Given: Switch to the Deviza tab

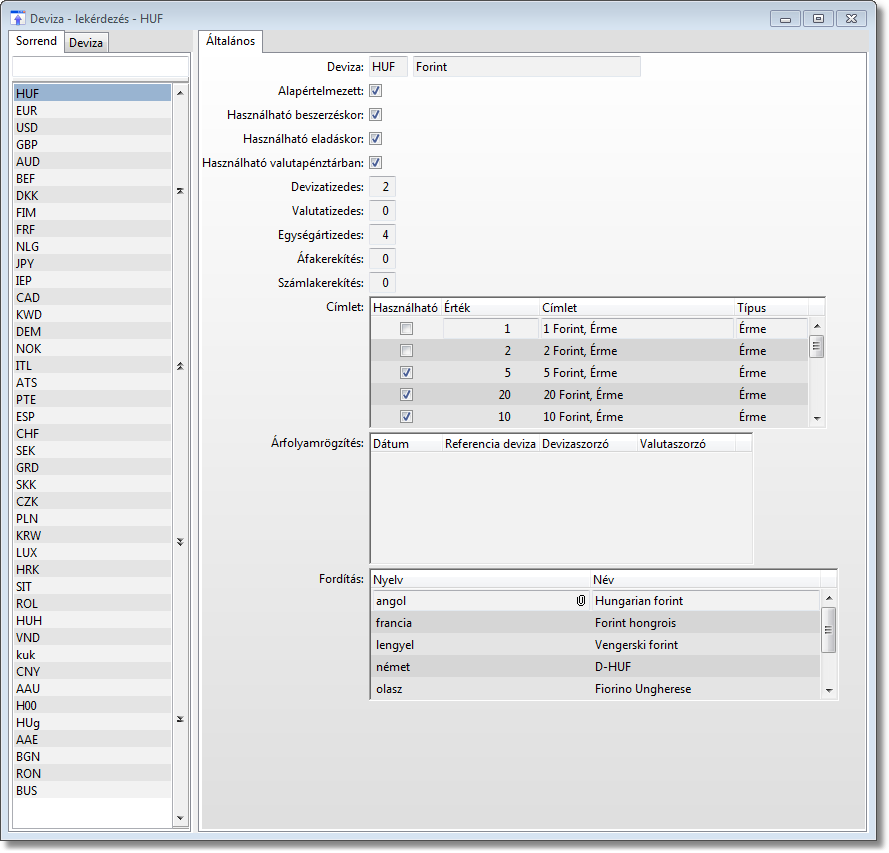Looking at the screenshot, I should 86,42.
